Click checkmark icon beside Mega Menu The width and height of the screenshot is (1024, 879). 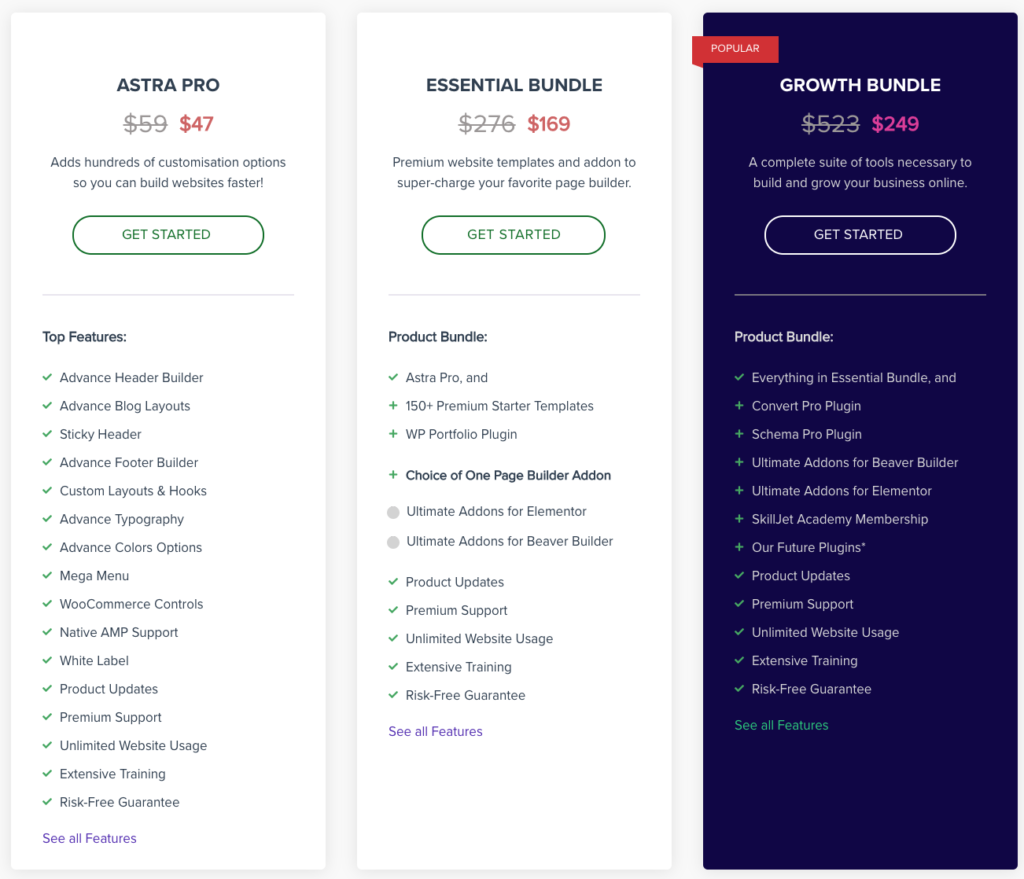click(47, 575)
